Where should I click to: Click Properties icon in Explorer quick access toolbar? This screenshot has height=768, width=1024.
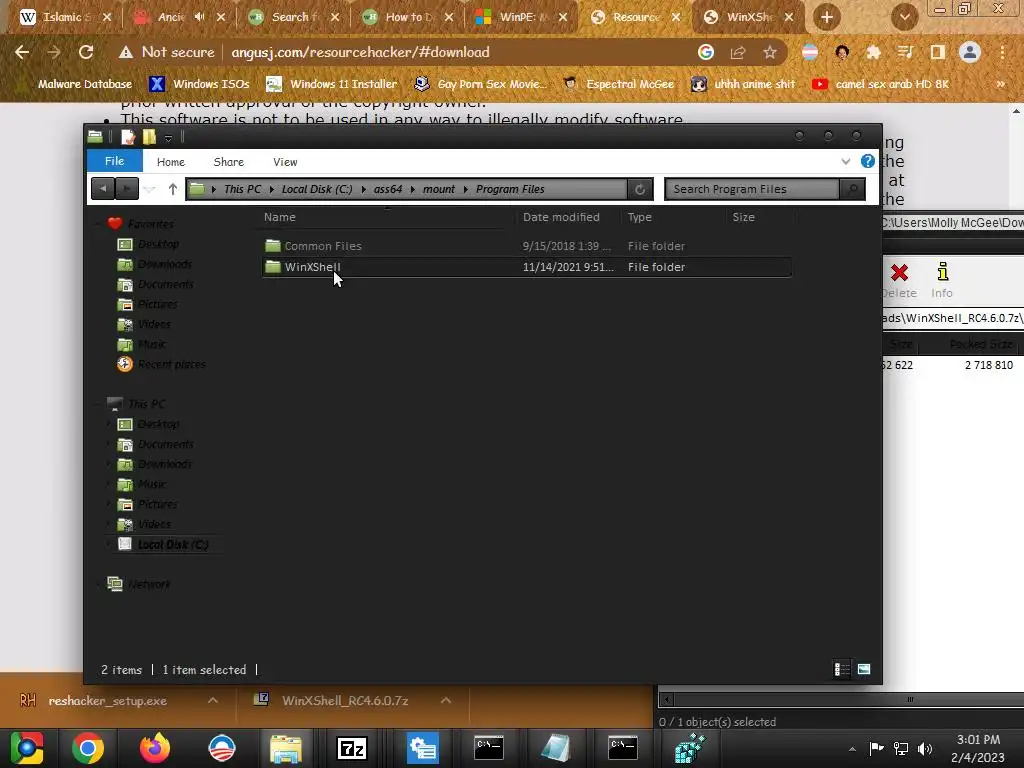(128, 136)
